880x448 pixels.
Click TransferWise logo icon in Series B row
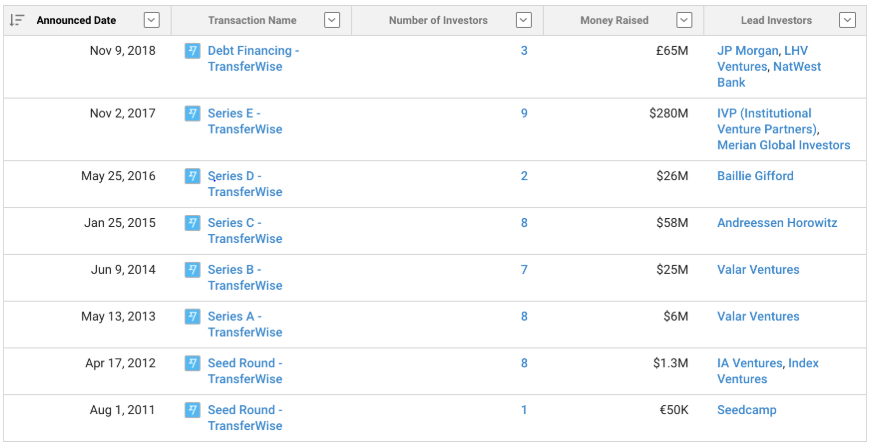[x=192, y=270]
